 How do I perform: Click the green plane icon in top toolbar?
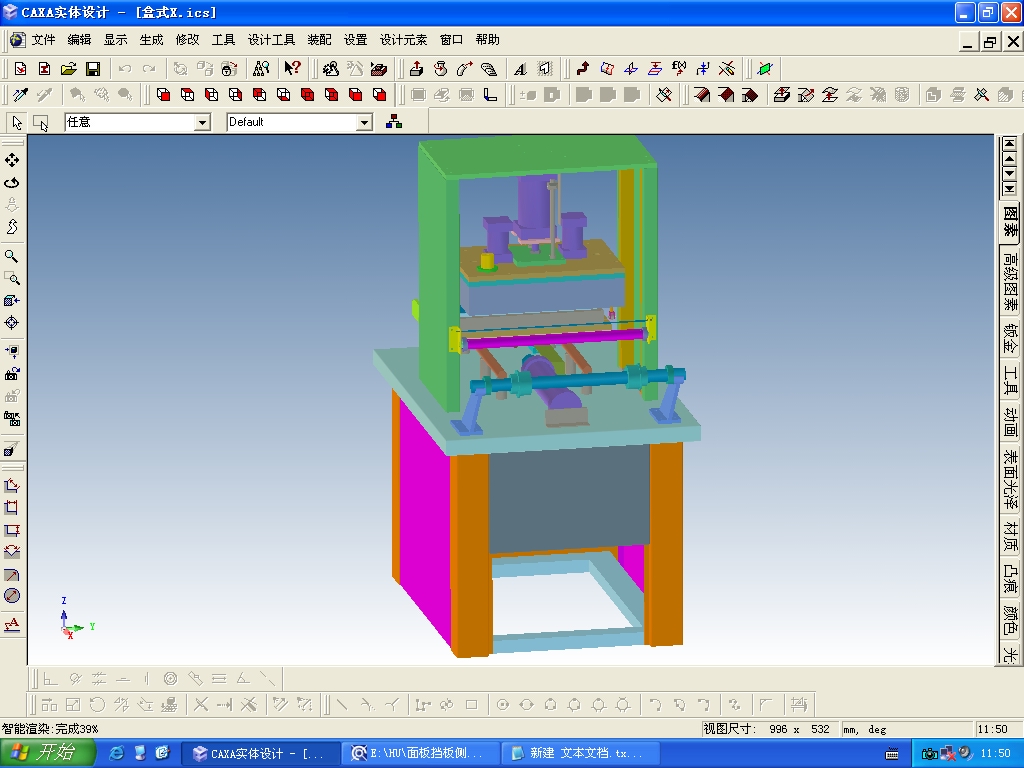[765, 69]
